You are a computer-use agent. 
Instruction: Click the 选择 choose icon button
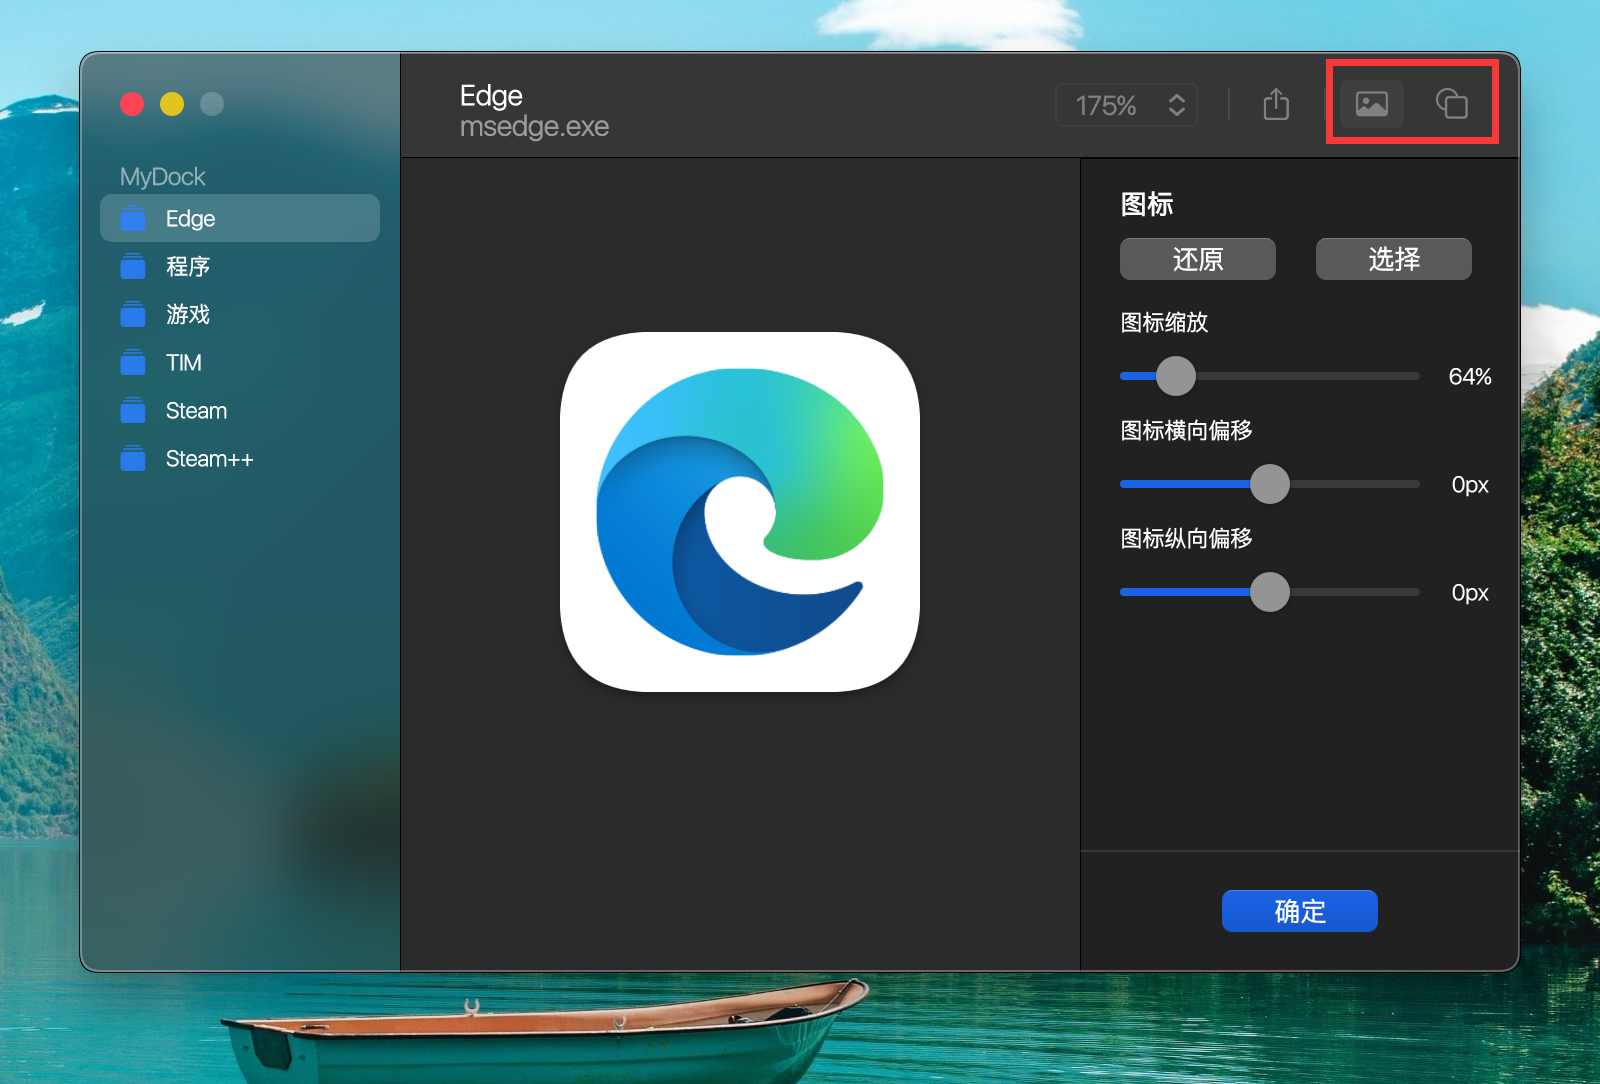click(1394, 259)
